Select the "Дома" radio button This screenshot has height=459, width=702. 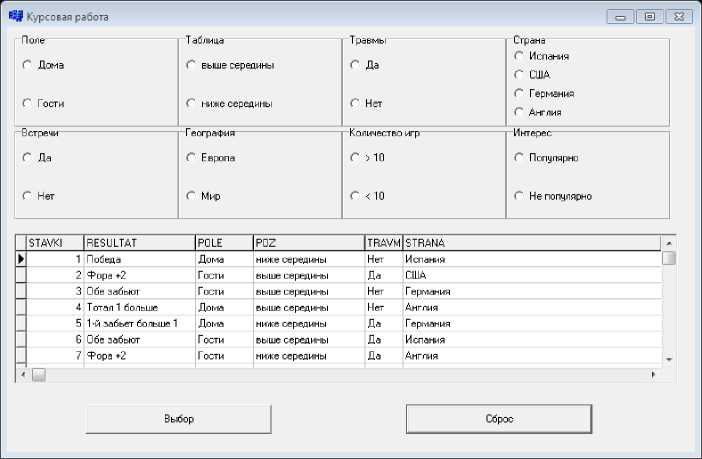point(27,65)
